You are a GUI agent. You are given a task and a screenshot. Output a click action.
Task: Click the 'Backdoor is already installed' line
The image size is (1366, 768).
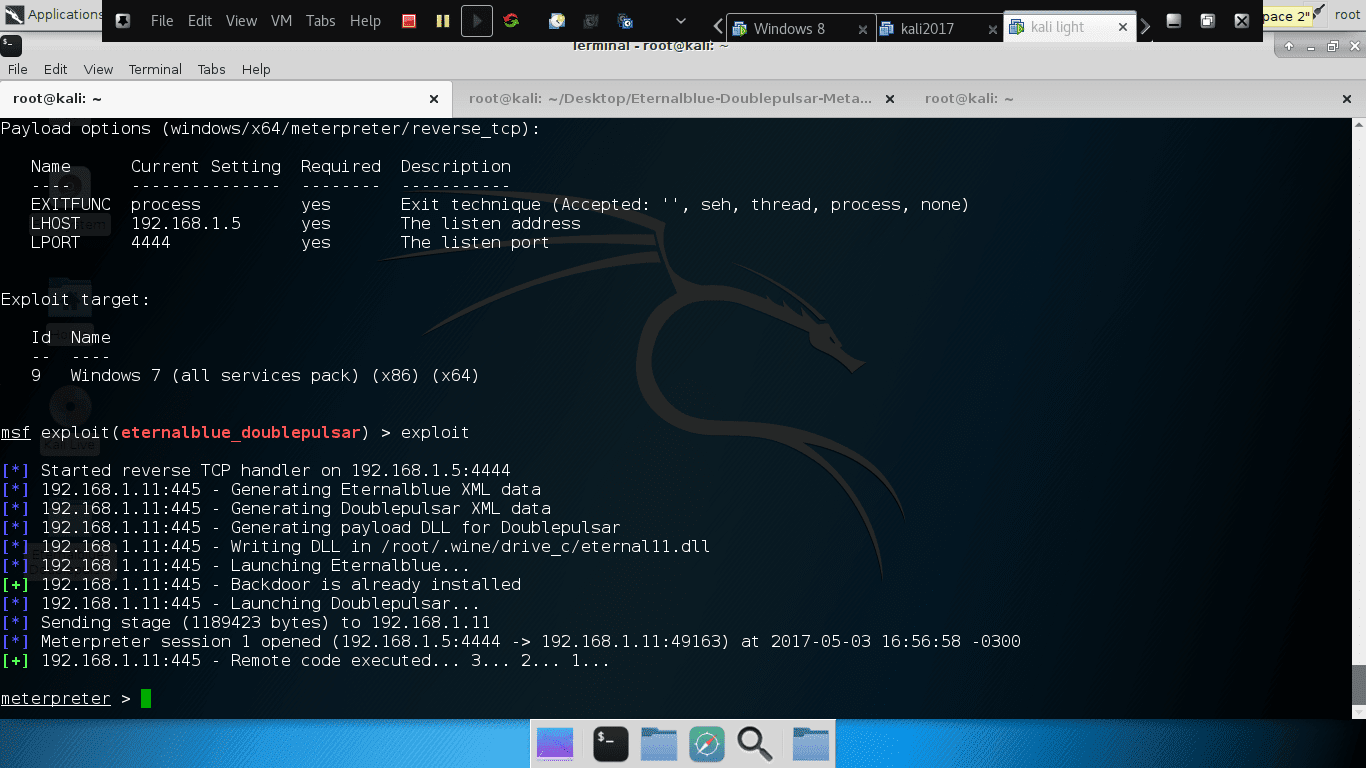(261, 584)
